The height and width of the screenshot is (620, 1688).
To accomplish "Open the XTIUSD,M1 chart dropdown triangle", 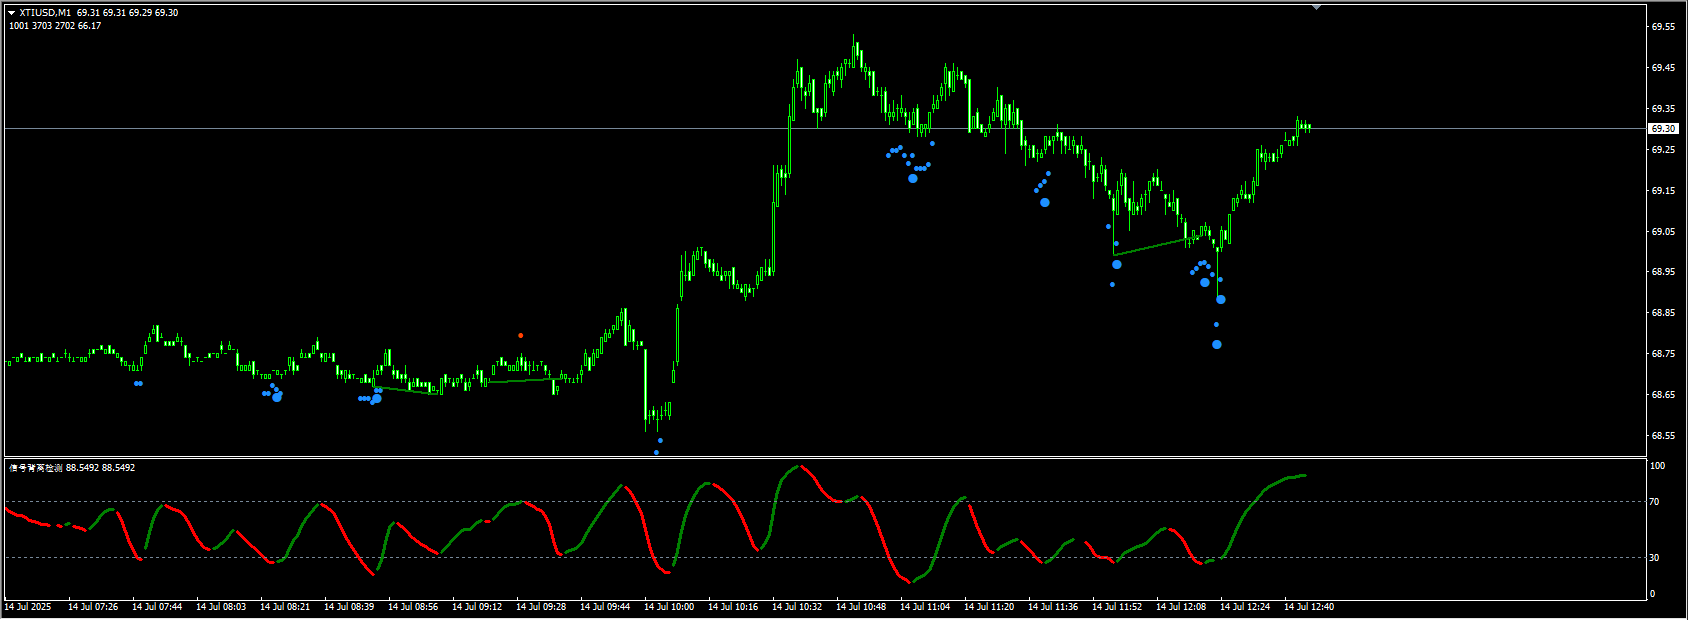I will [x=12, y=13].
